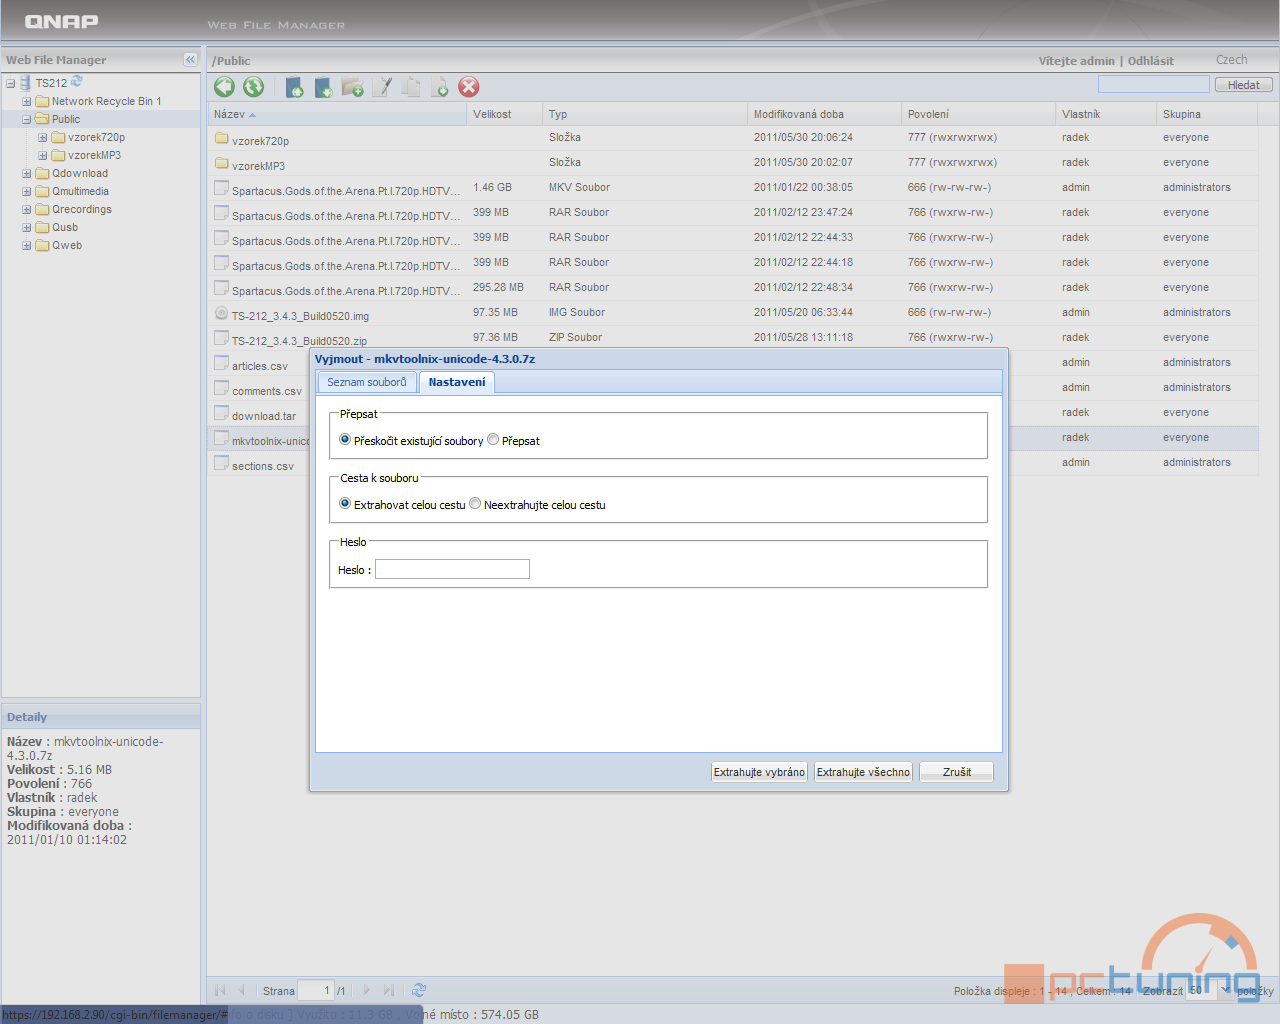Expand the Qusb tree node
1280x1024 pixels.
point(27,227)
